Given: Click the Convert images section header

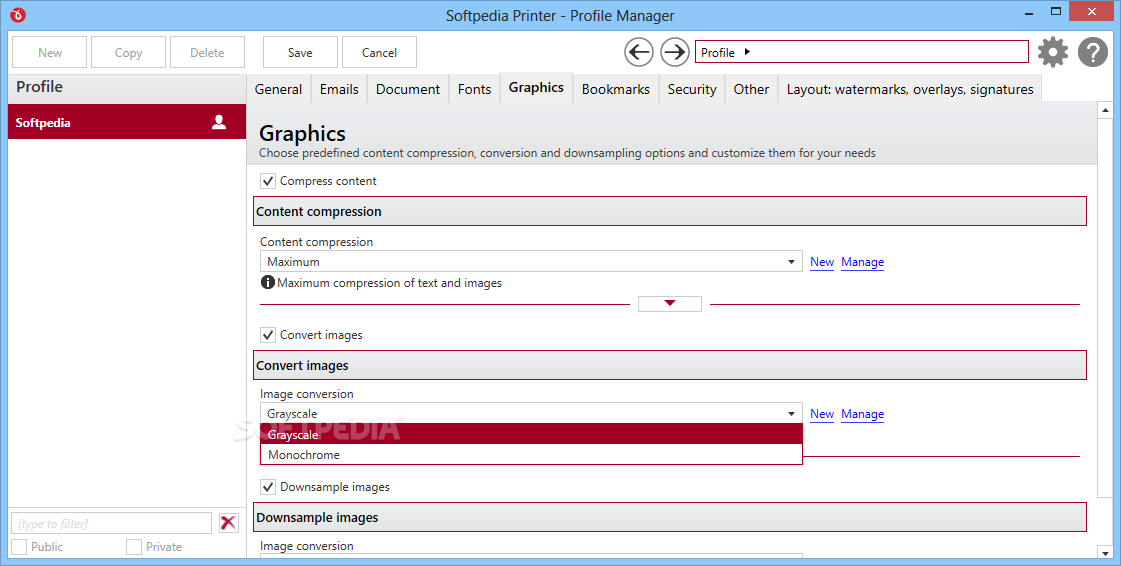Looking at the screenshot, I should (x=670, y=365).
